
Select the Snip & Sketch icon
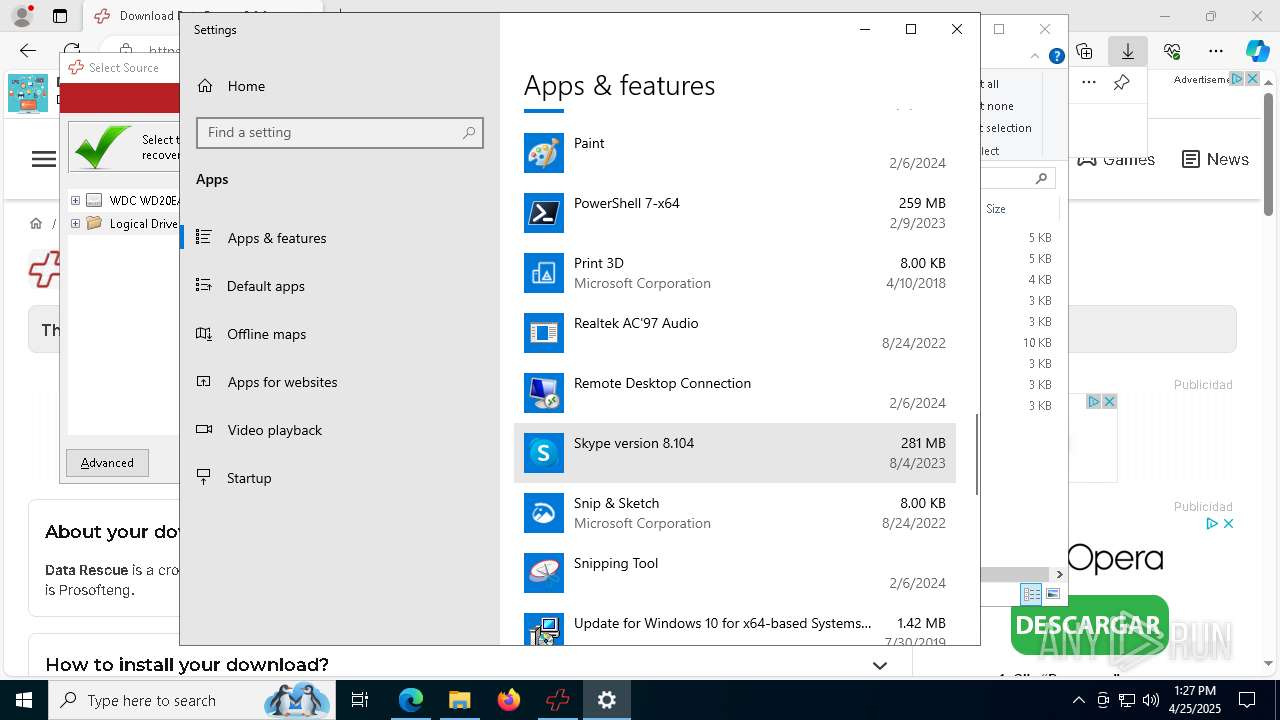tap(544, 513)
